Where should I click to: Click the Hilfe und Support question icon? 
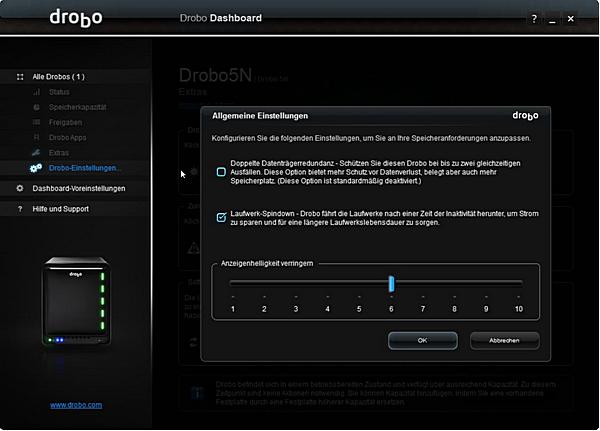(x=20, y=209)
